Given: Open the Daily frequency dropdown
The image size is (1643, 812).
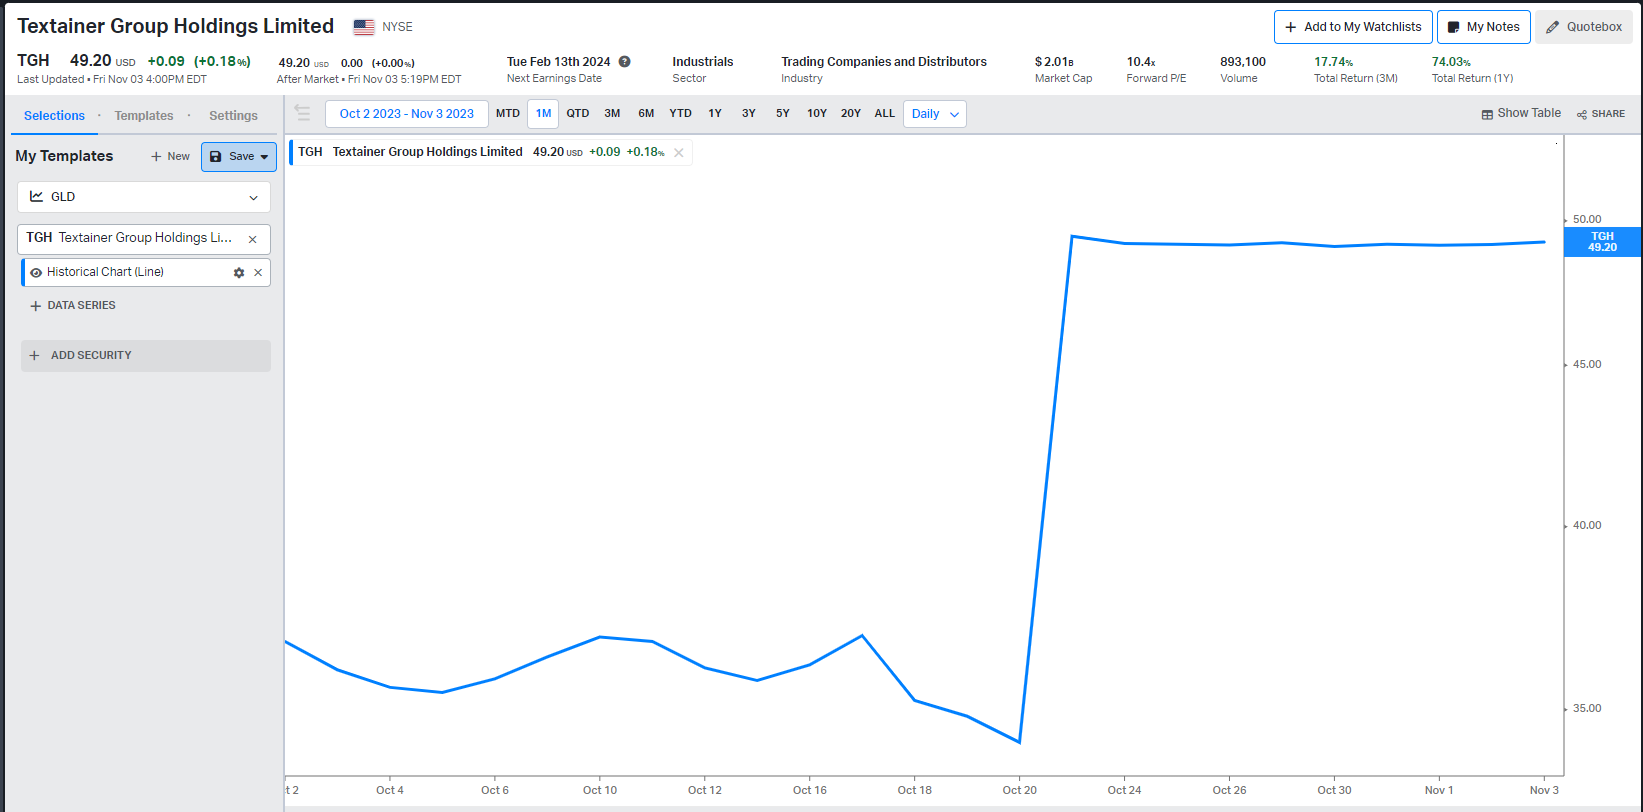Looking at the screenshot, I should point(935,114).
